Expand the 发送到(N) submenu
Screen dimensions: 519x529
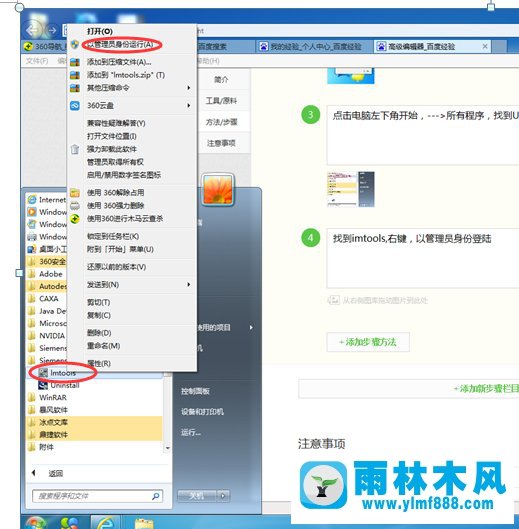pos(132,285)
